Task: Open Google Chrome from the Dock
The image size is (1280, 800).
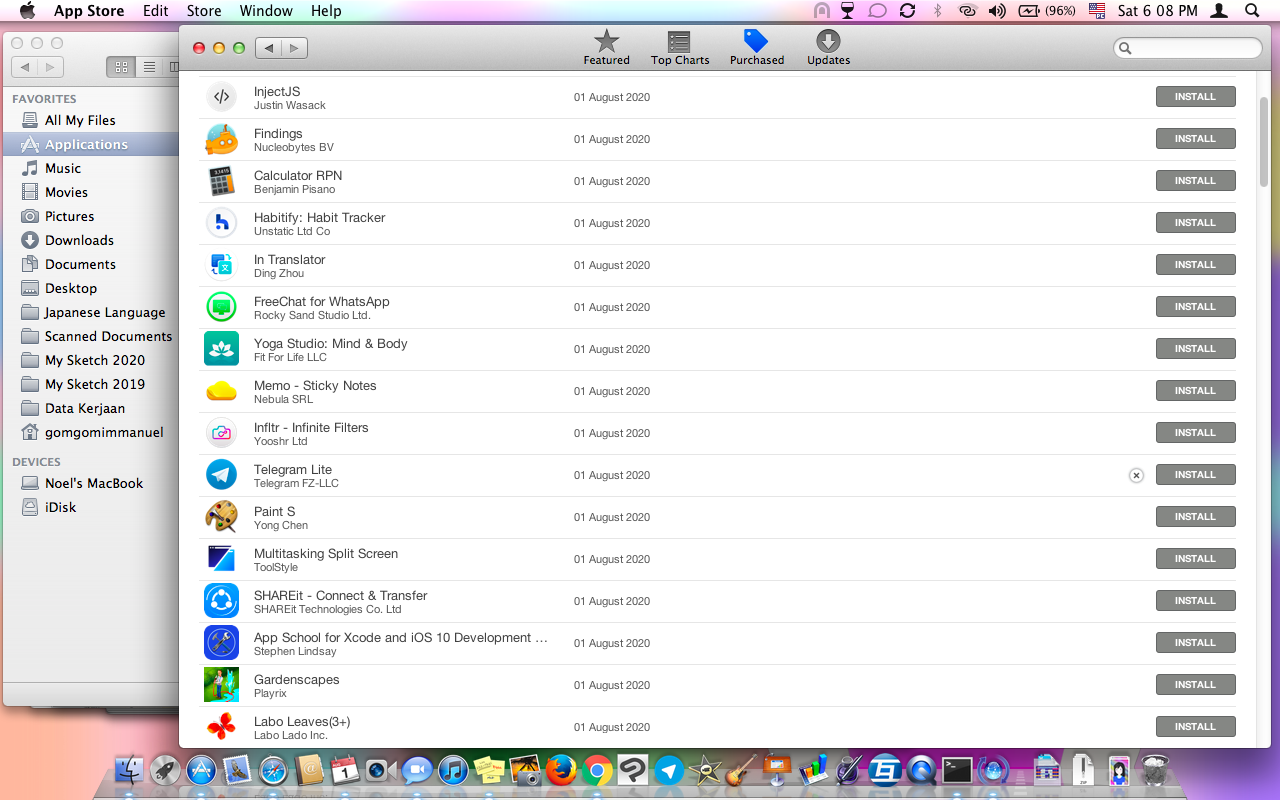Action: (597, 770)
